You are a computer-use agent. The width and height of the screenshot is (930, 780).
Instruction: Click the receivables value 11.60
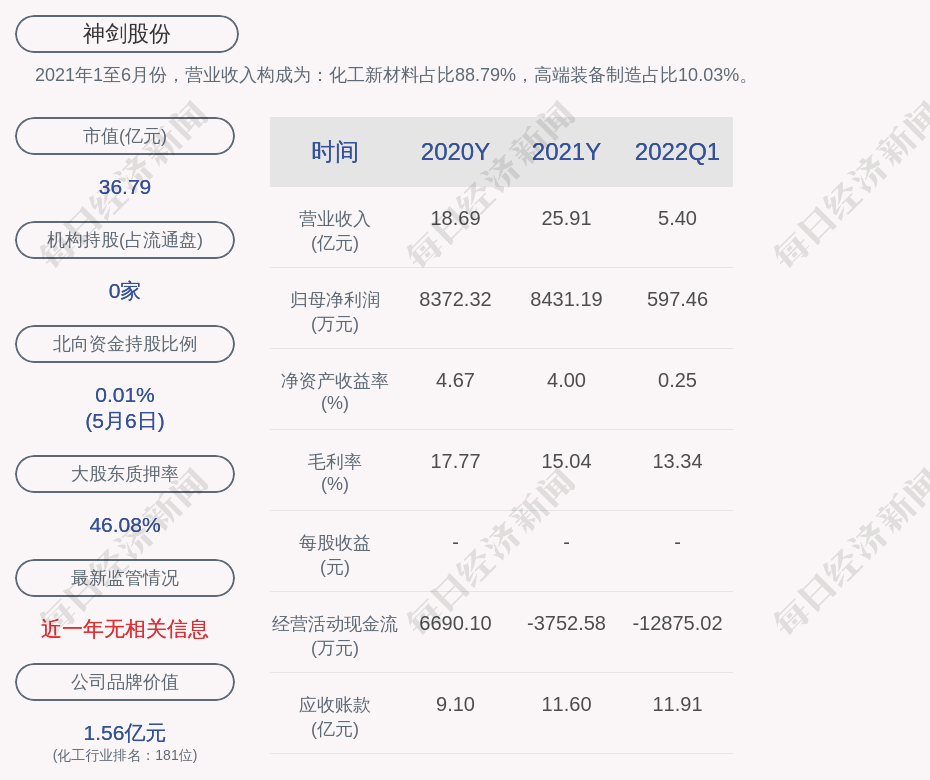pyautogui.click(x=566, y=704)
